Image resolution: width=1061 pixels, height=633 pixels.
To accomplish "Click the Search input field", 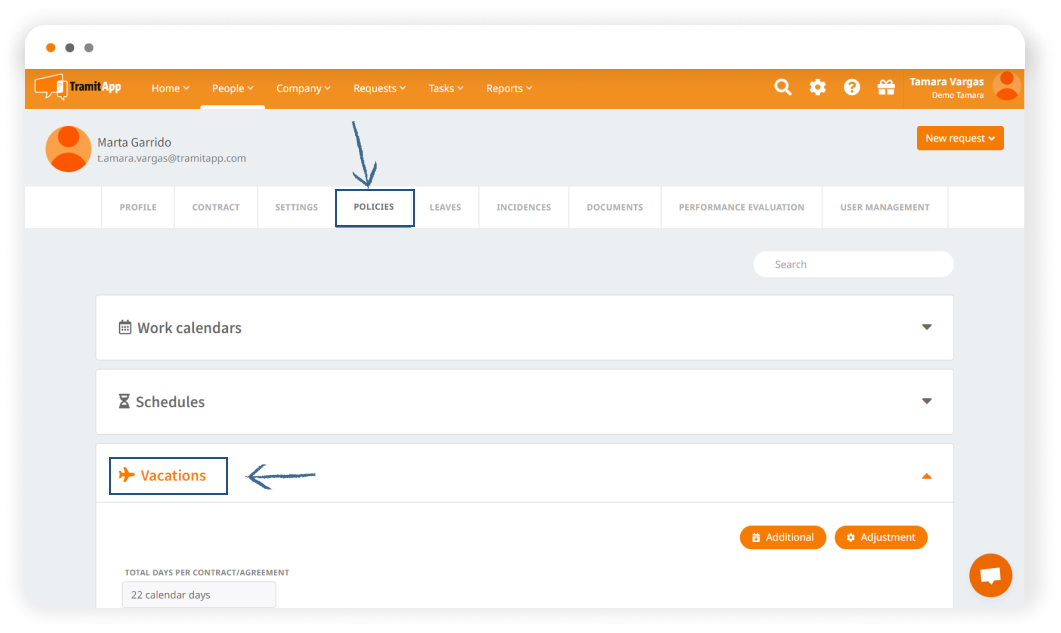I will tap(853, 264).
